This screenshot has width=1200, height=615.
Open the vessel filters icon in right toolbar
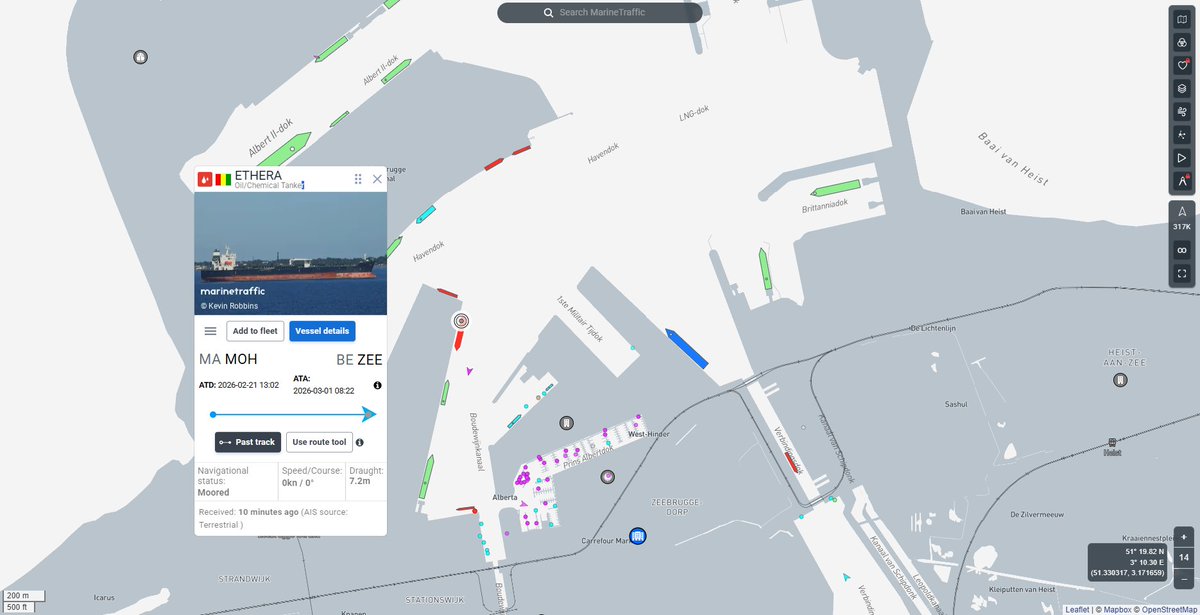[1182, 42]
